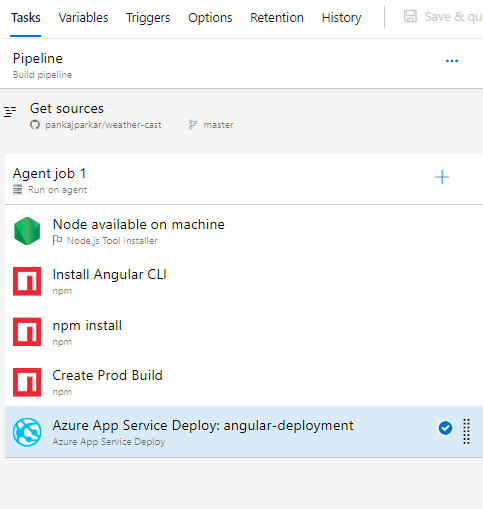The width and height of the screenshot is (483, 509).
Task: Click the branch icon next to master
Action: 193,125
